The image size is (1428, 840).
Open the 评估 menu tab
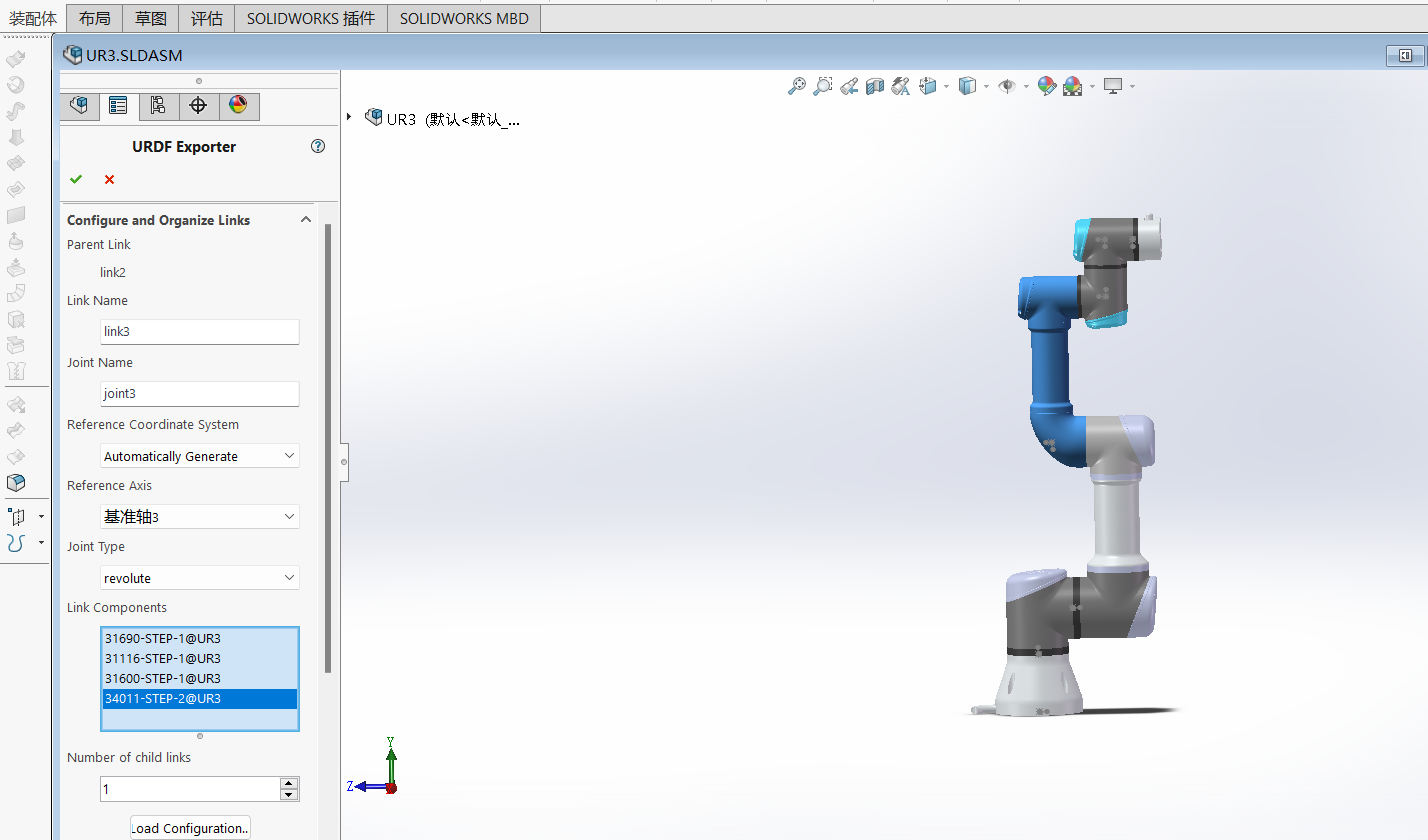[206, 17]
